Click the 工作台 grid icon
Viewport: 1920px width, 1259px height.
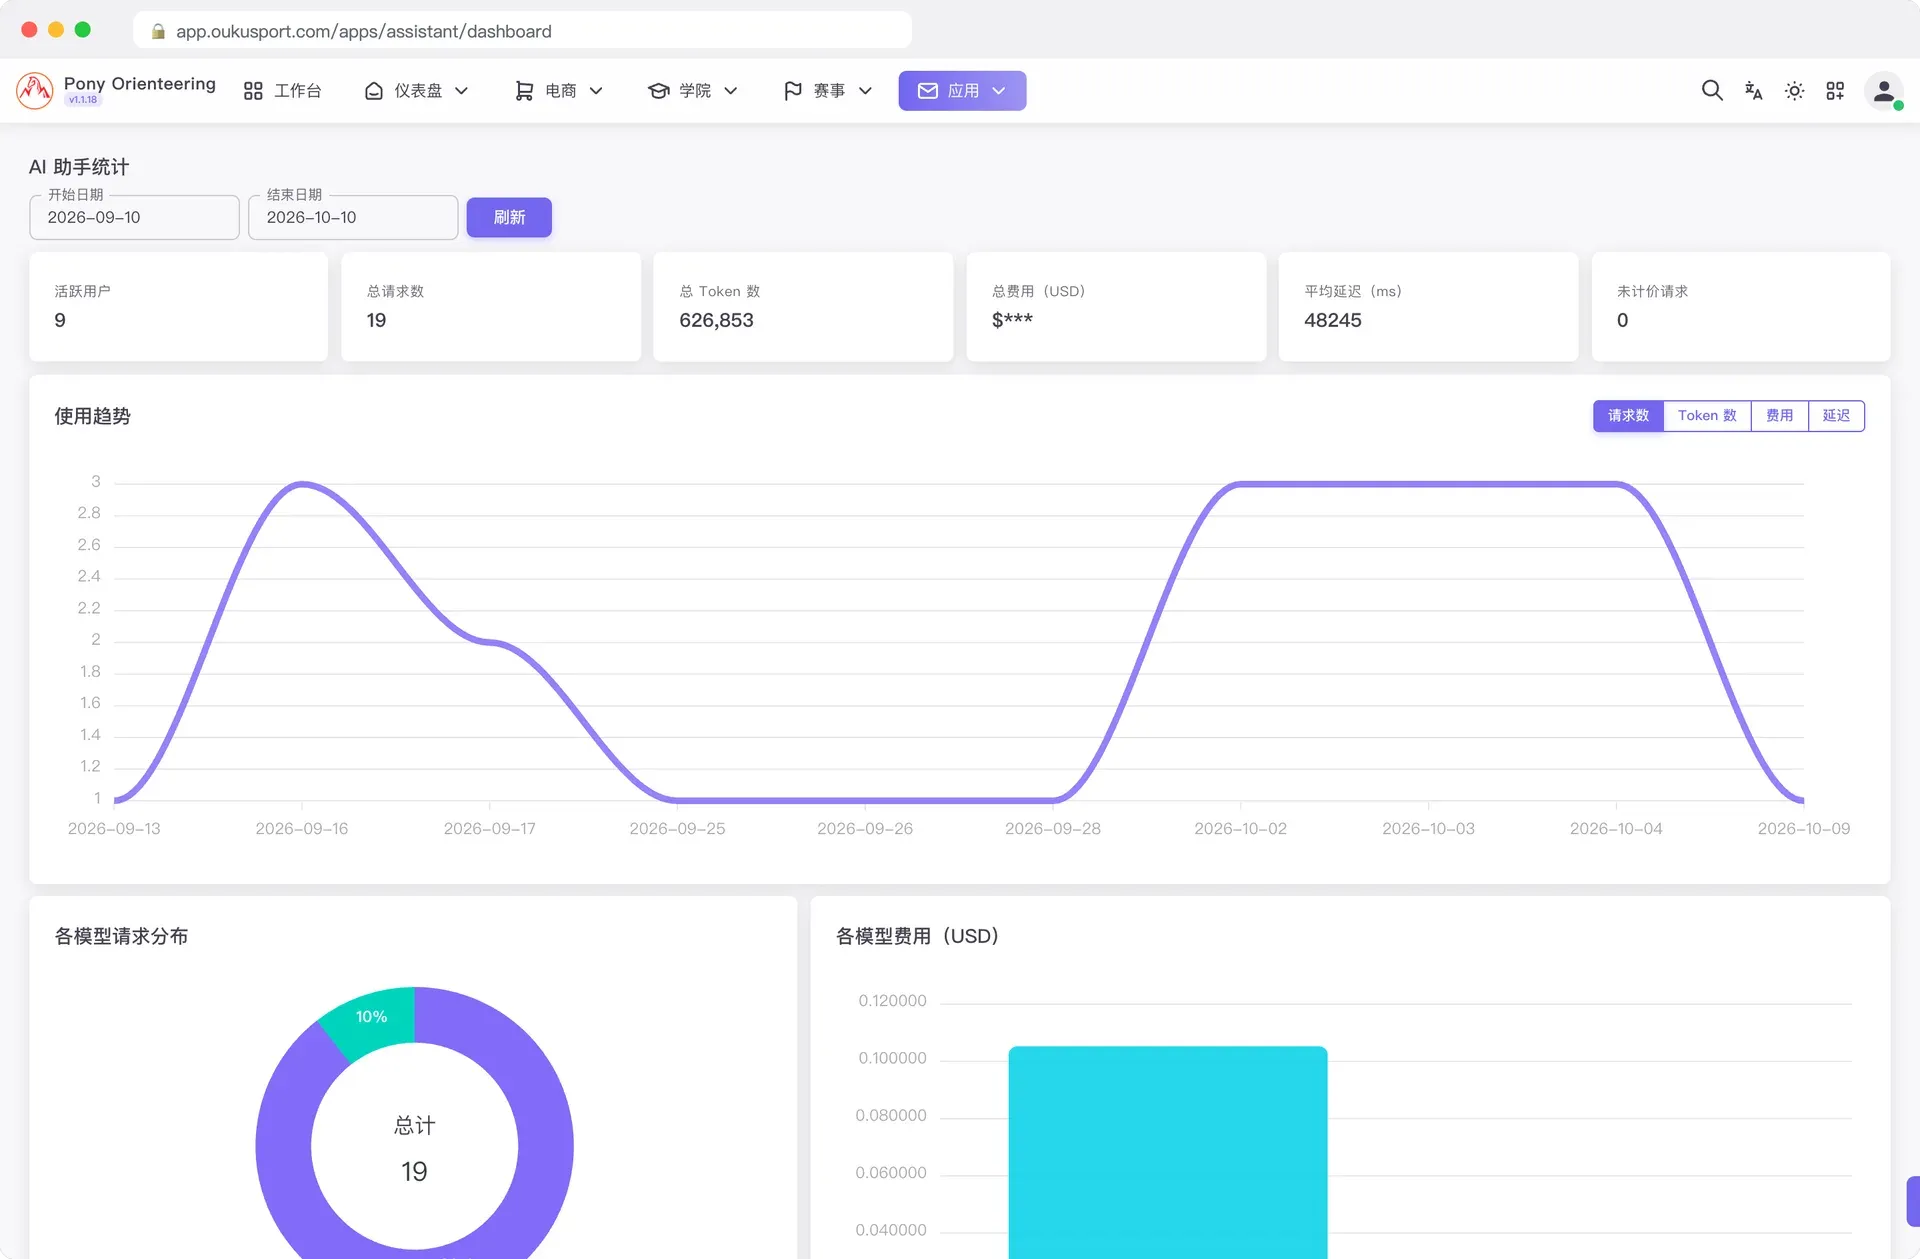coord(253,91)
